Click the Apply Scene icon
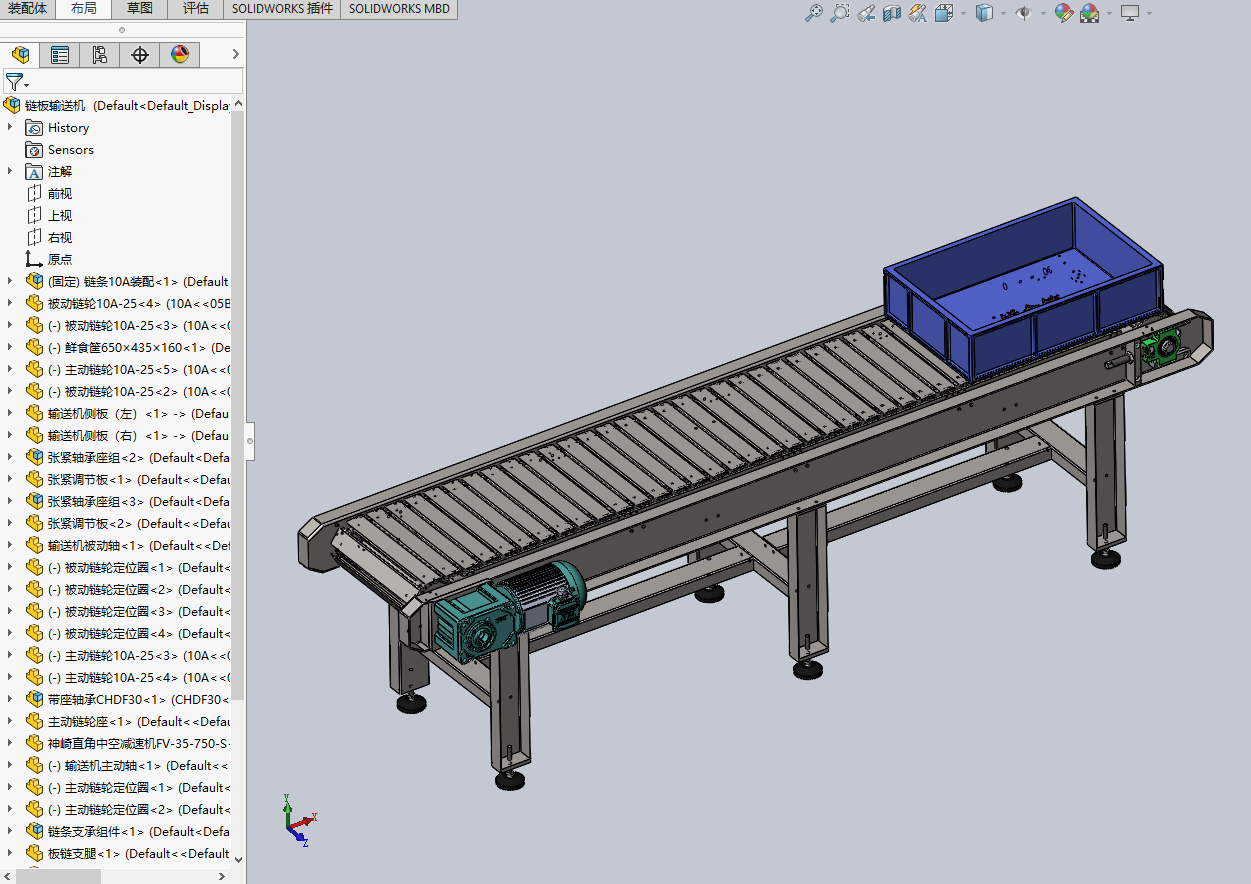 [x=1089, y=13]
